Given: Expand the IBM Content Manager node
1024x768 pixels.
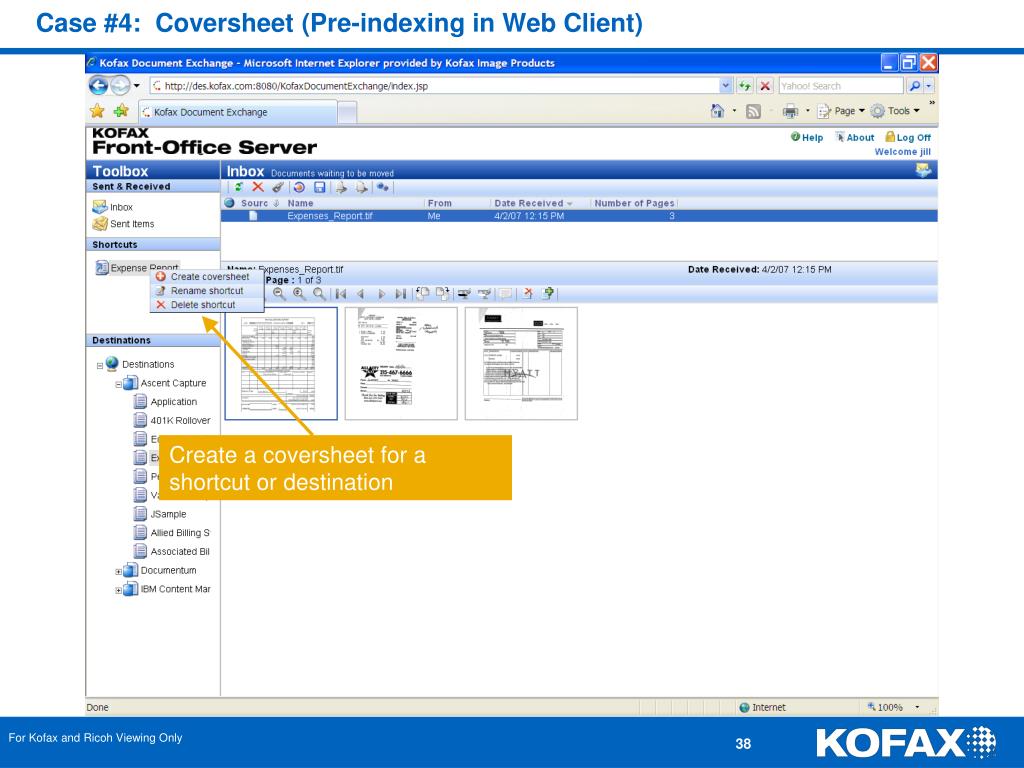Looking at the screenshot, I should 118,590.
